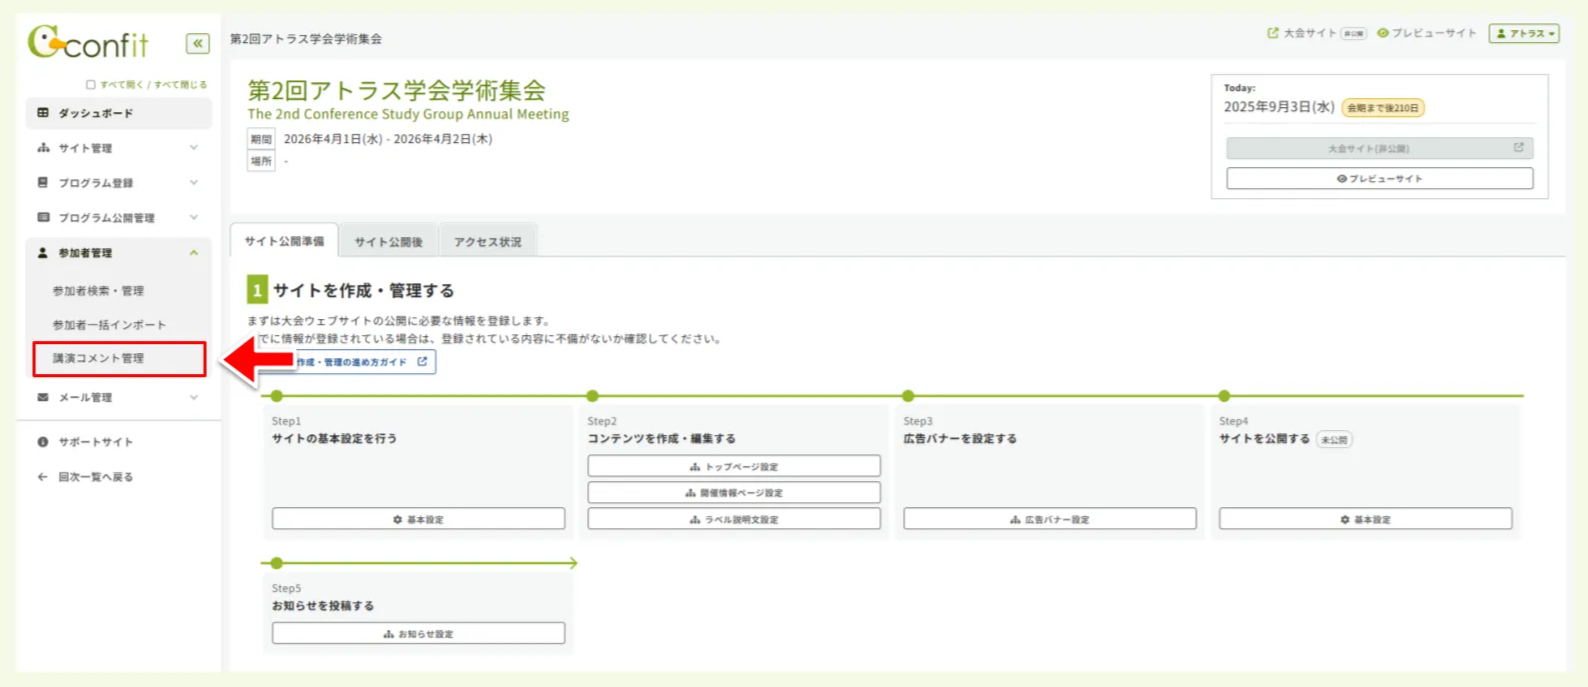The height and width of the screenshot is (687, 1588).
Task: Click the メール管理 envelope icon
Action: [x=43, y=398]
